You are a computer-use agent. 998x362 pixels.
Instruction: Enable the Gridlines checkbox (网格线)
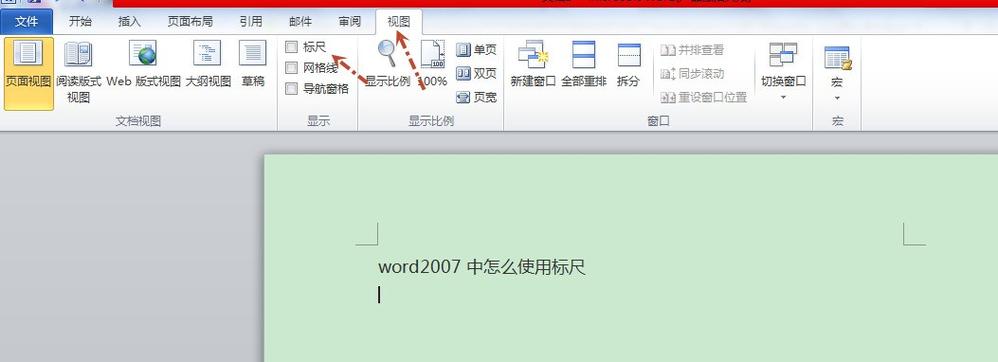[x=292, y=68]
